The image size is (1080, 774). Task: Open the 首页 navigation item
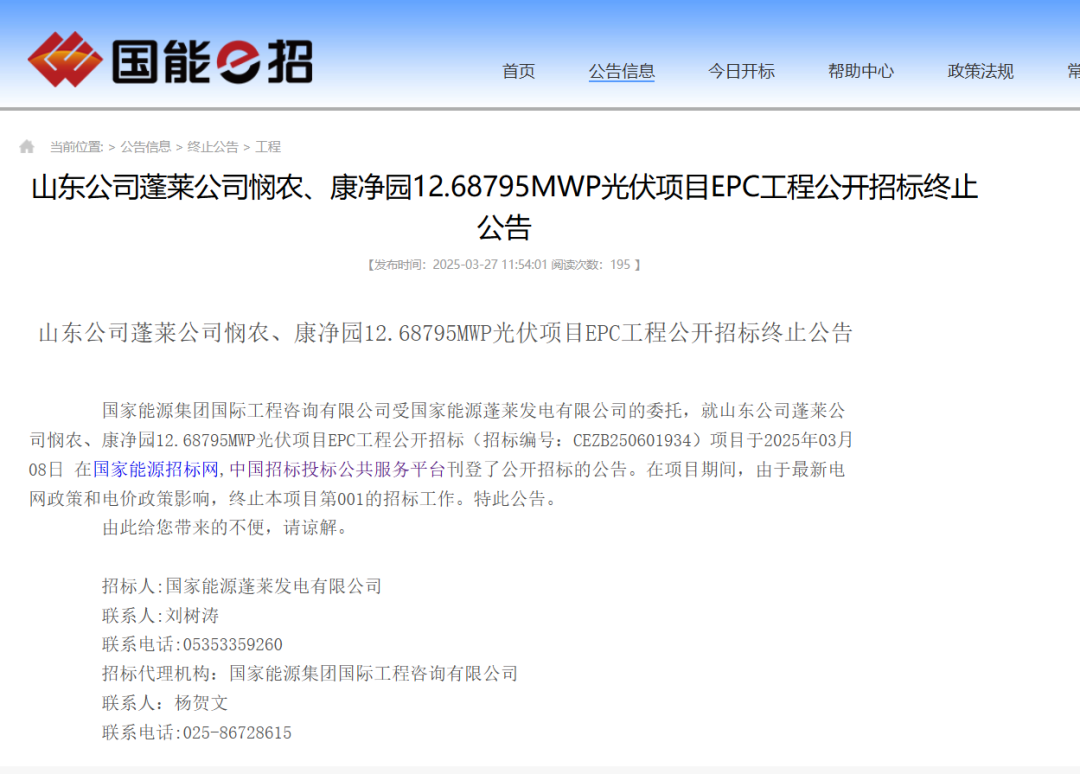518,71
